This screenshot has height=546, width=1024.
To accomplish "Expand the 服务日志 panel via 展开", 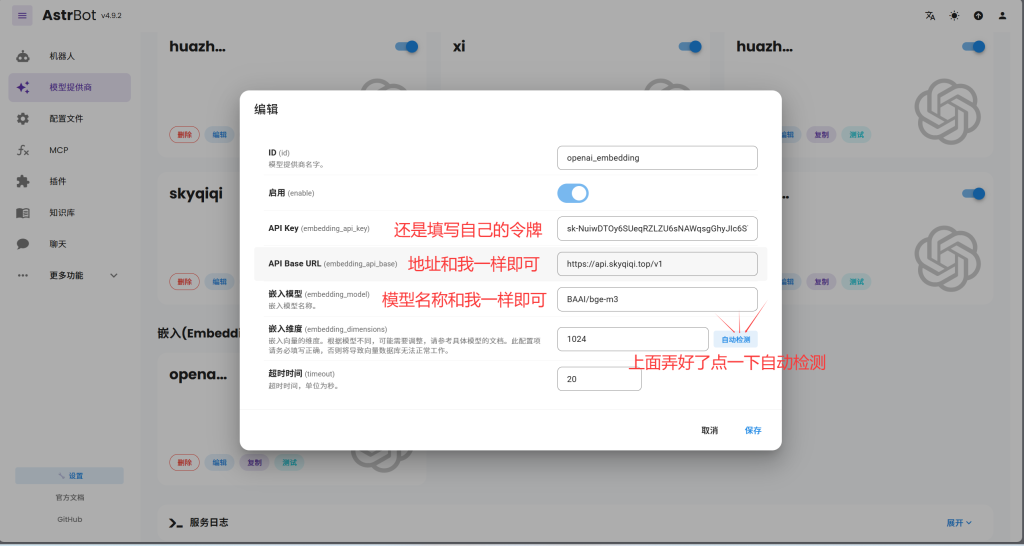I will click(x=959, y=522).
